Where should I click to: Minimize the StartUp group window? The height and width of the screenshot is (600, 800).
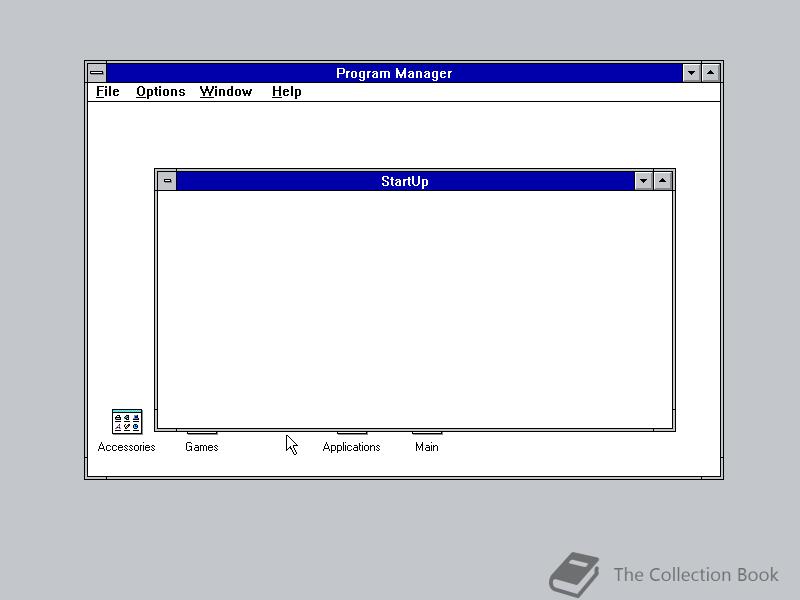[643, 181]
